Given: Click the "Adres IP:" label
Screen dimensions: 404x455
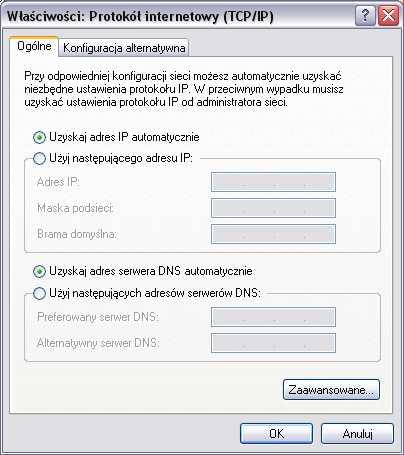Looking at the screenshot, I should [58, 182].
